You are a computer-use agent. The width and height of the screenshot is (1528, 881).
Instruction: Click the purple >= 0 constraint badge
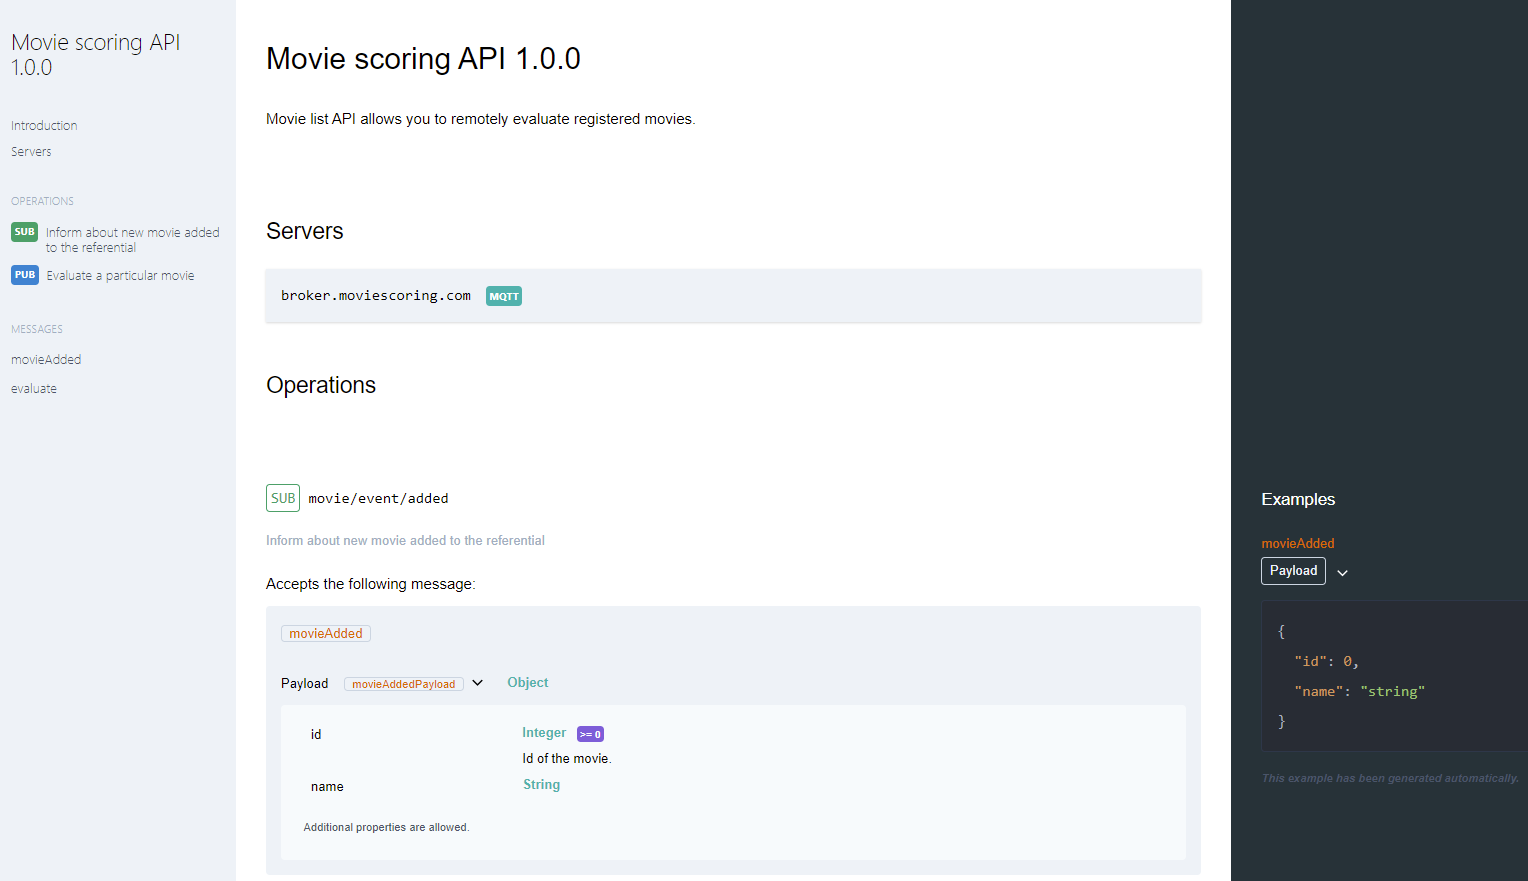[x=590, y=734]
